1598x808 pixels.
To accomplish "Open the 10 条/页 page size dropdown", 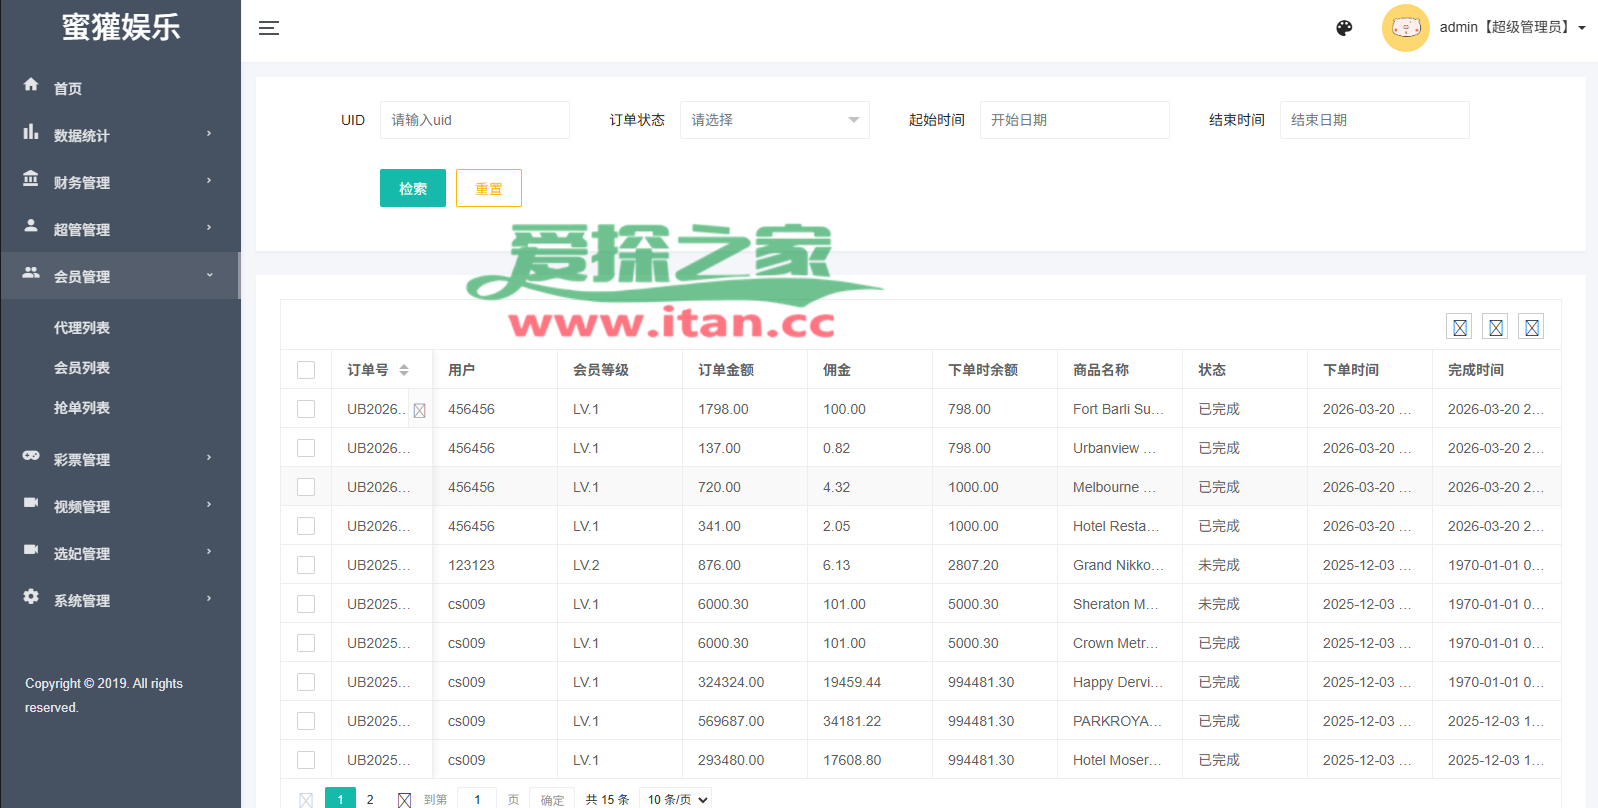I will tap(677, 799).
